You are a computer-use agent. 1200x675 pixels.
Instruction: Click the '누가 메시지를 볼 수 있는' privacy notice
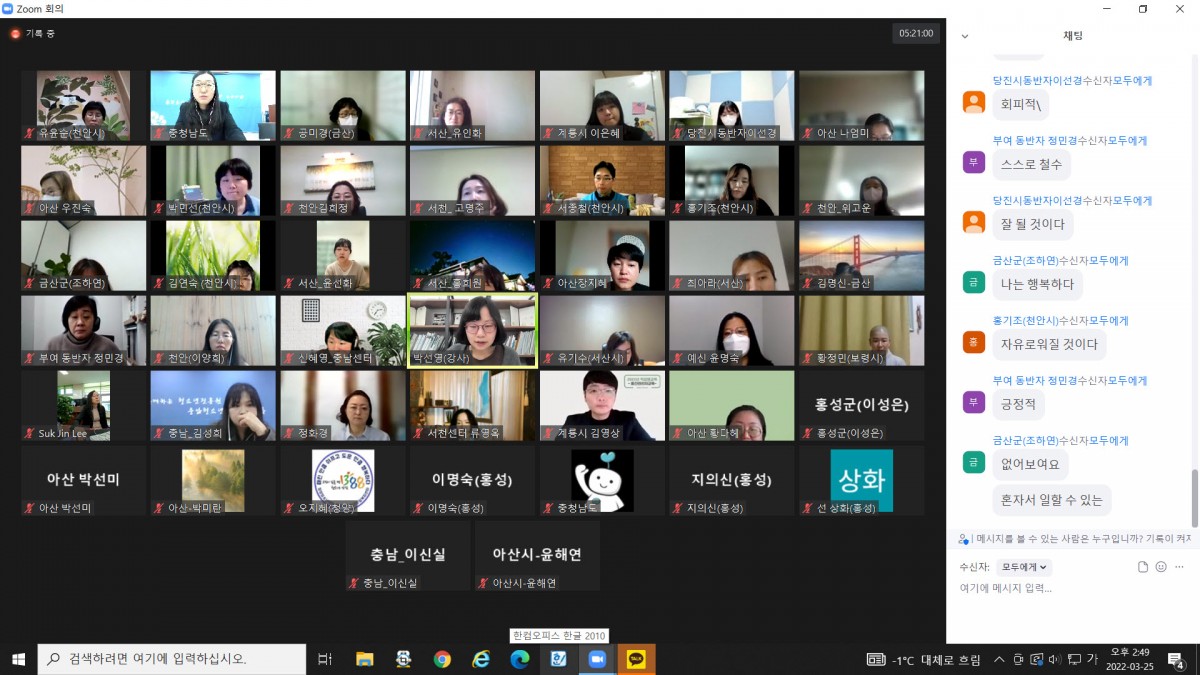(1074, 538)
